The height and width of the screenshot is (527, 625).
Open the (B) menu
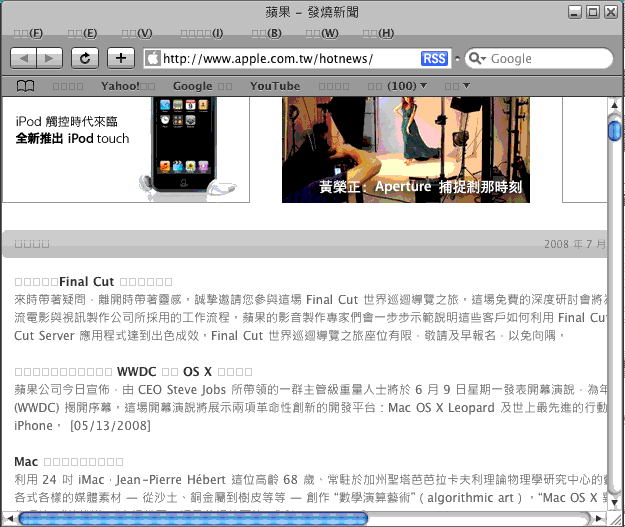pyautogui.click(x=266, y=33)
